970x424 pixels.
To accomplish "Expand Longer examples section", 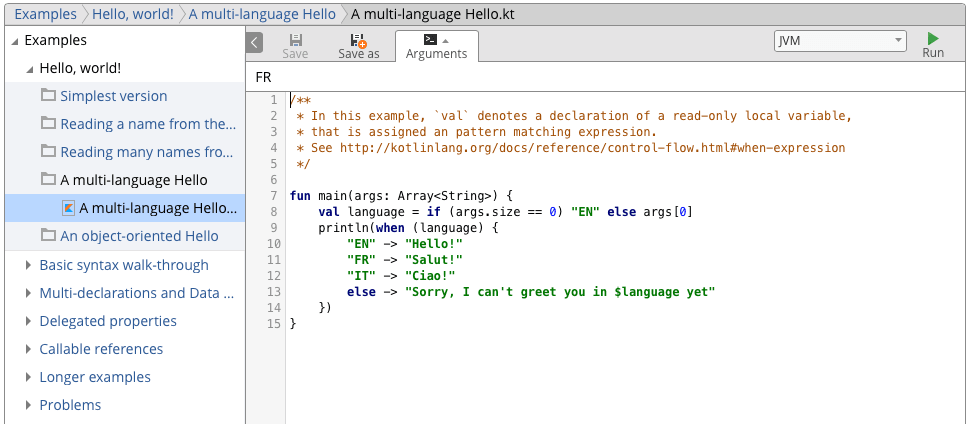I will point(28,377).
